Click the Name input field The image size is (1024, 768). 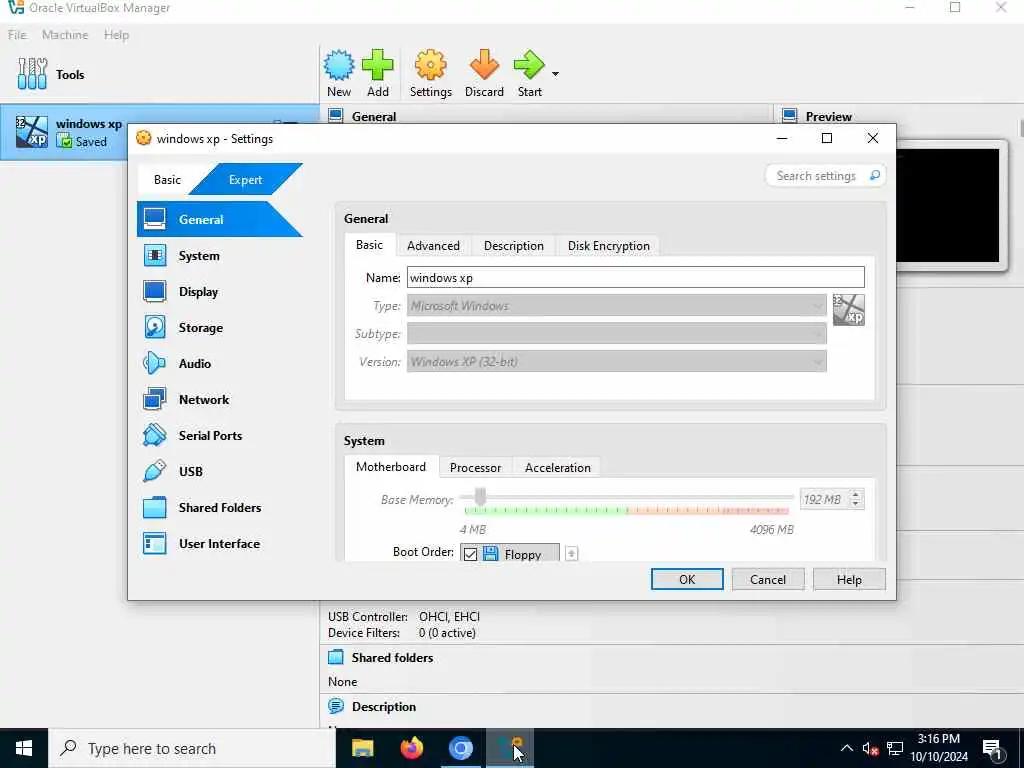[x=635, y=278]
